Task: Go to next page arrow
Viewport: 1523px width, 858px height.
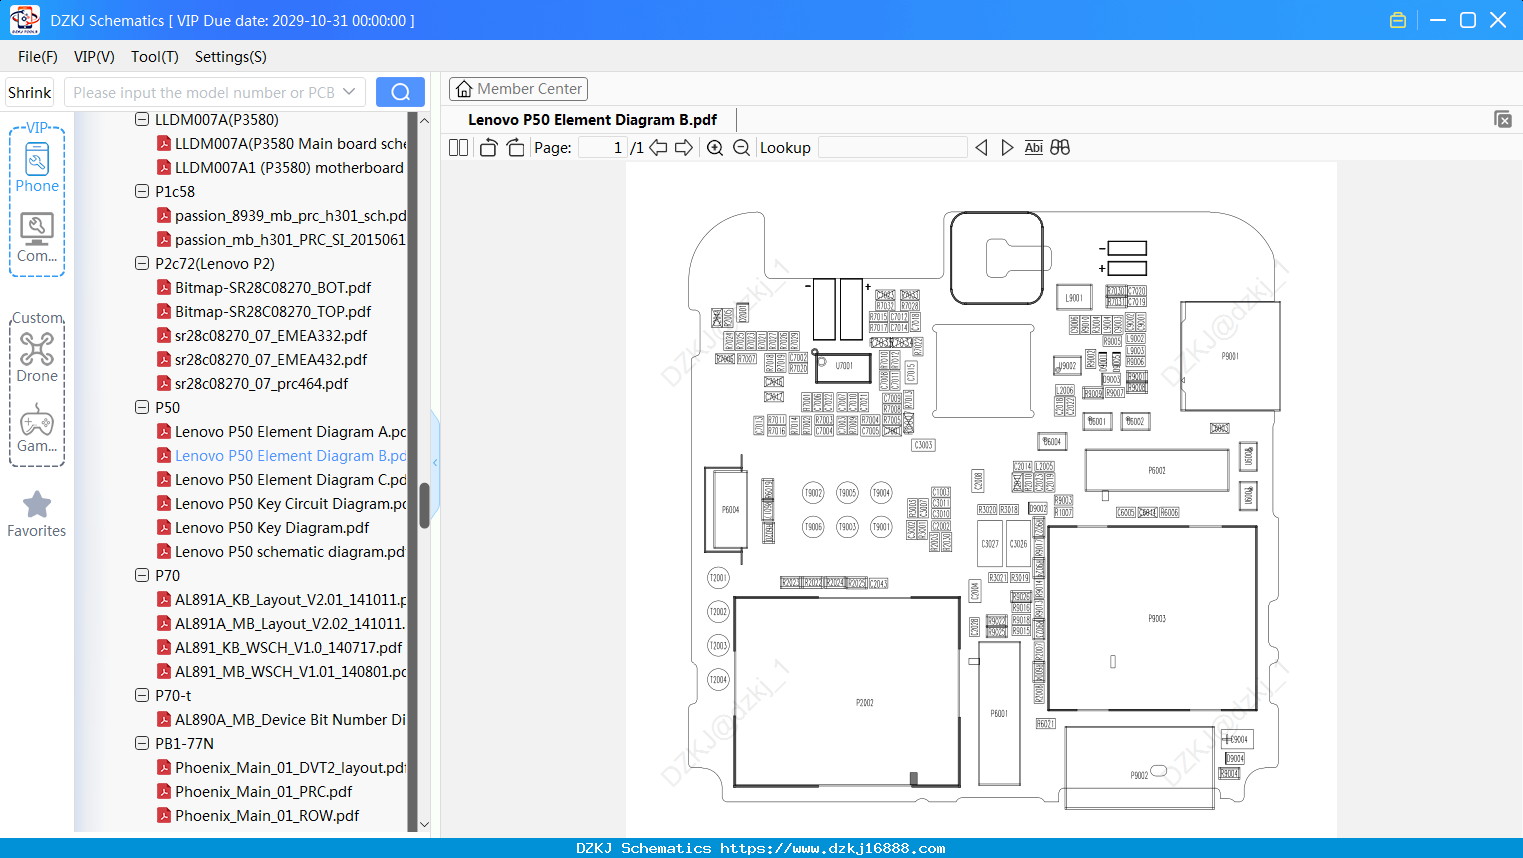Action: 684,148
